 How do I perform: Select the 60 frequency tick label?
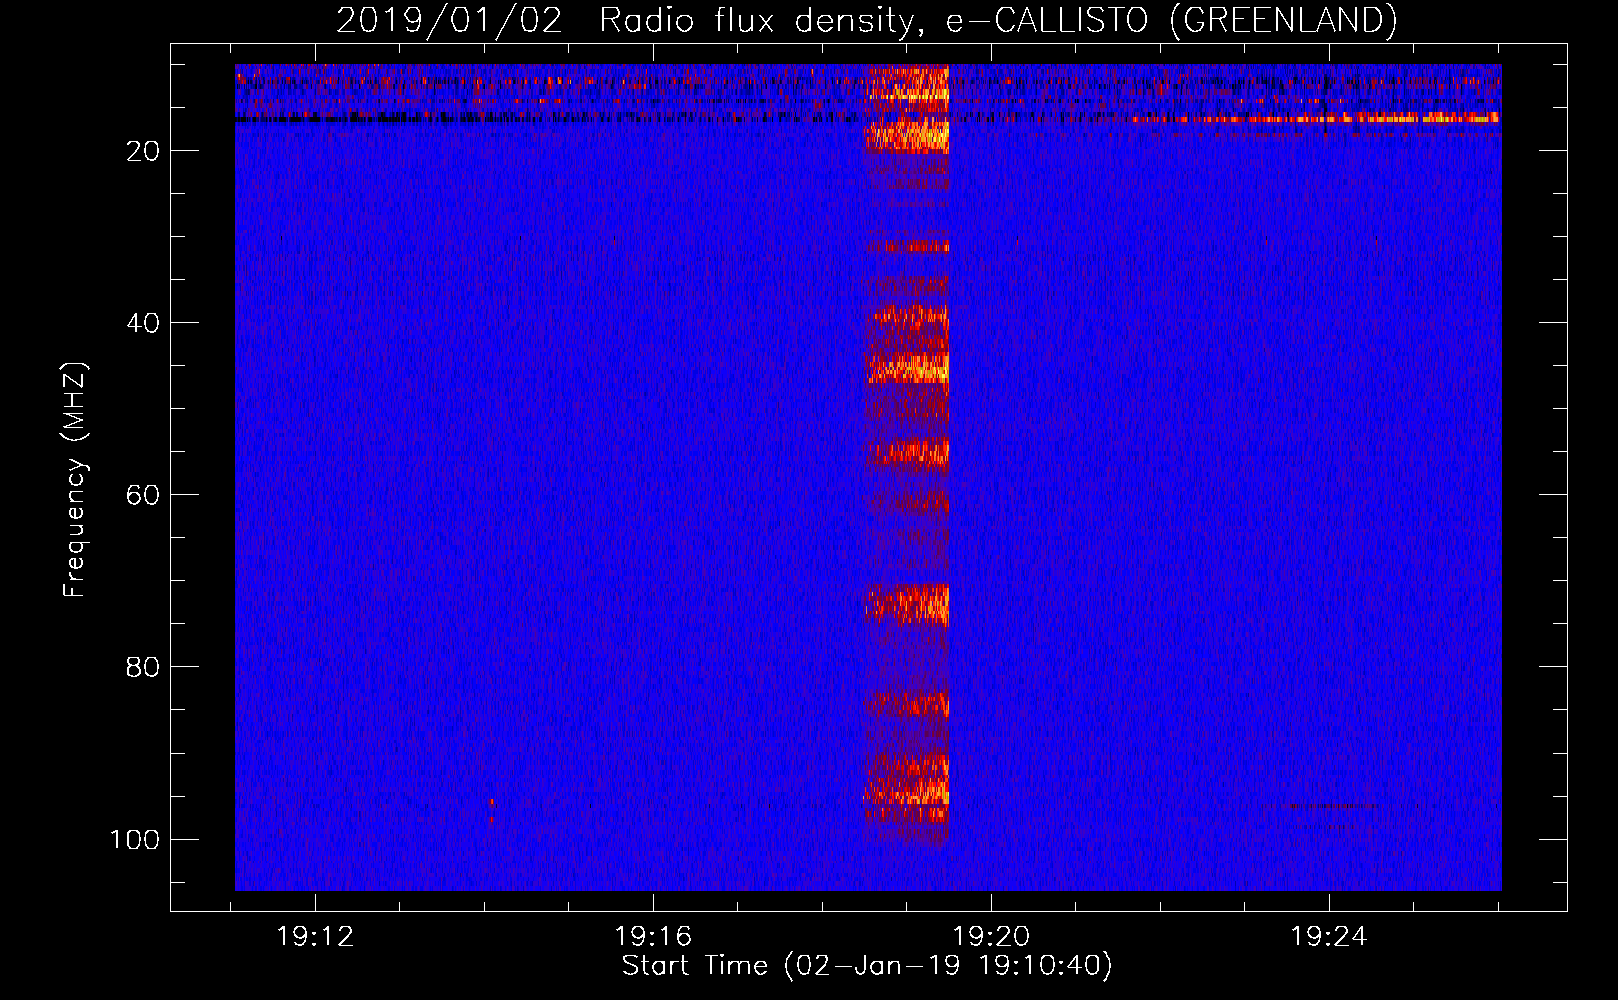[x=143, y=495]
